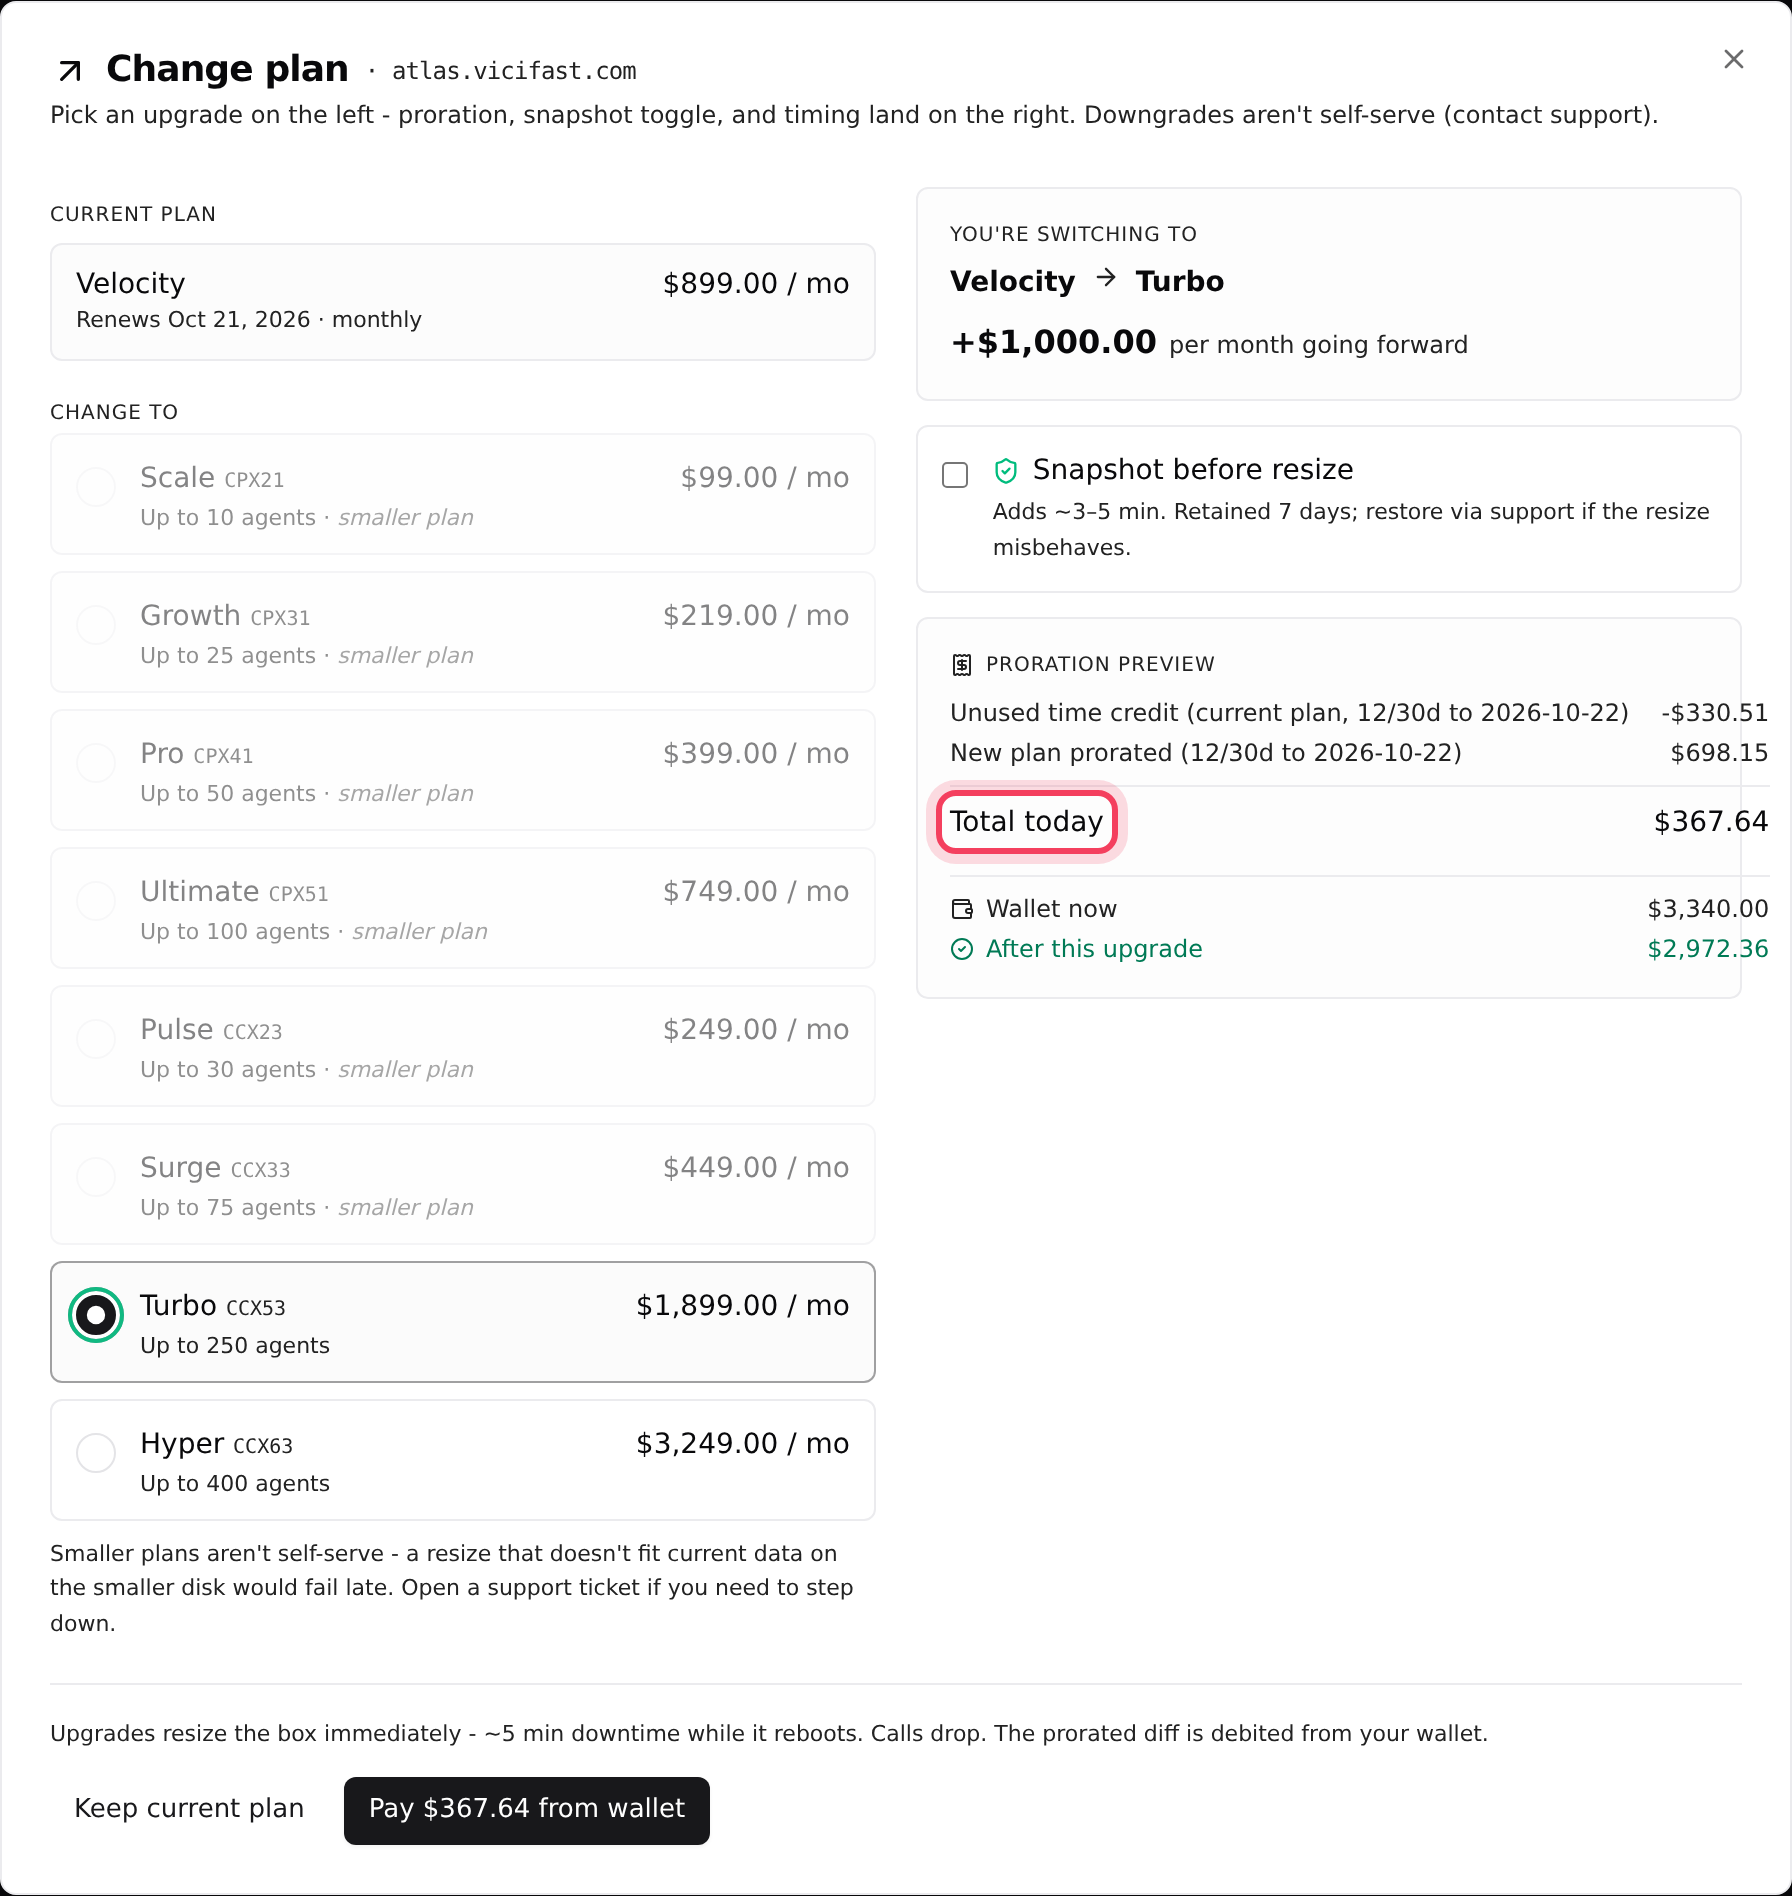Click the upgrade arrow icon beside Change plan
The width and height of the screenshot is (1792, 1896).
(x=70, y=70)
